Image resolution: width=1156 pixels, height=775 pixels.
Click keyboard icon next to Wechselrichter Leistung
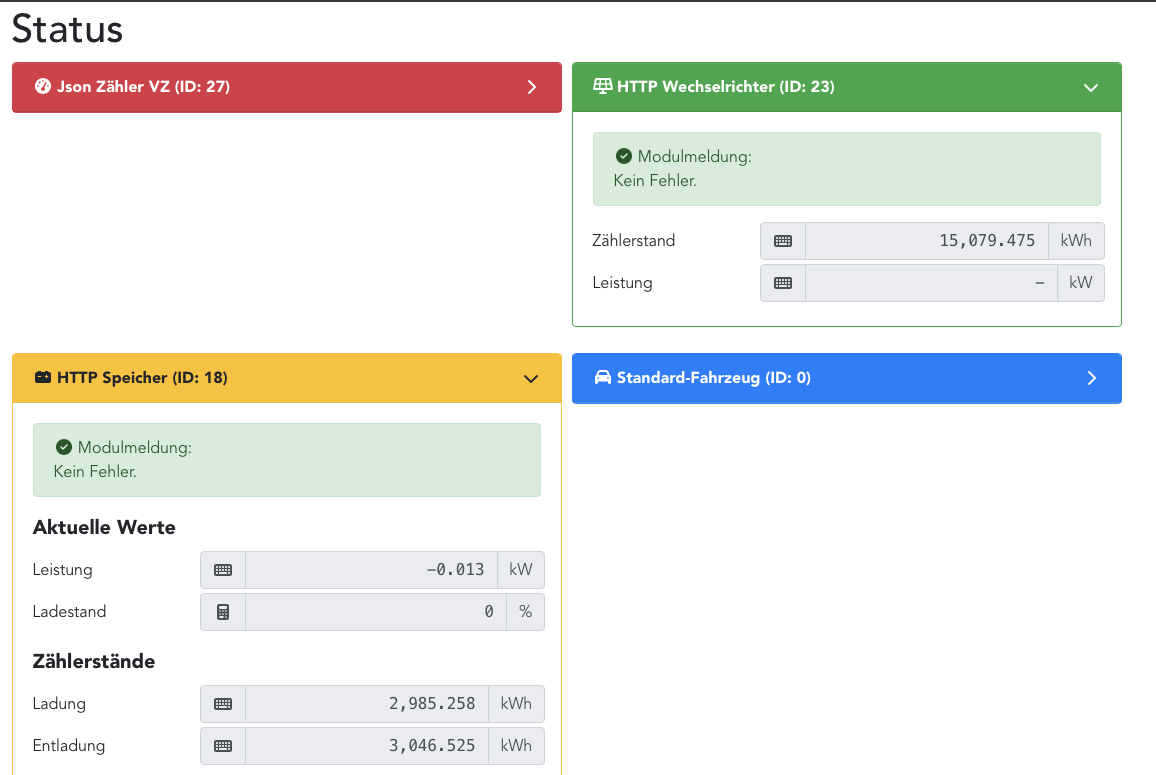point(783,283)
